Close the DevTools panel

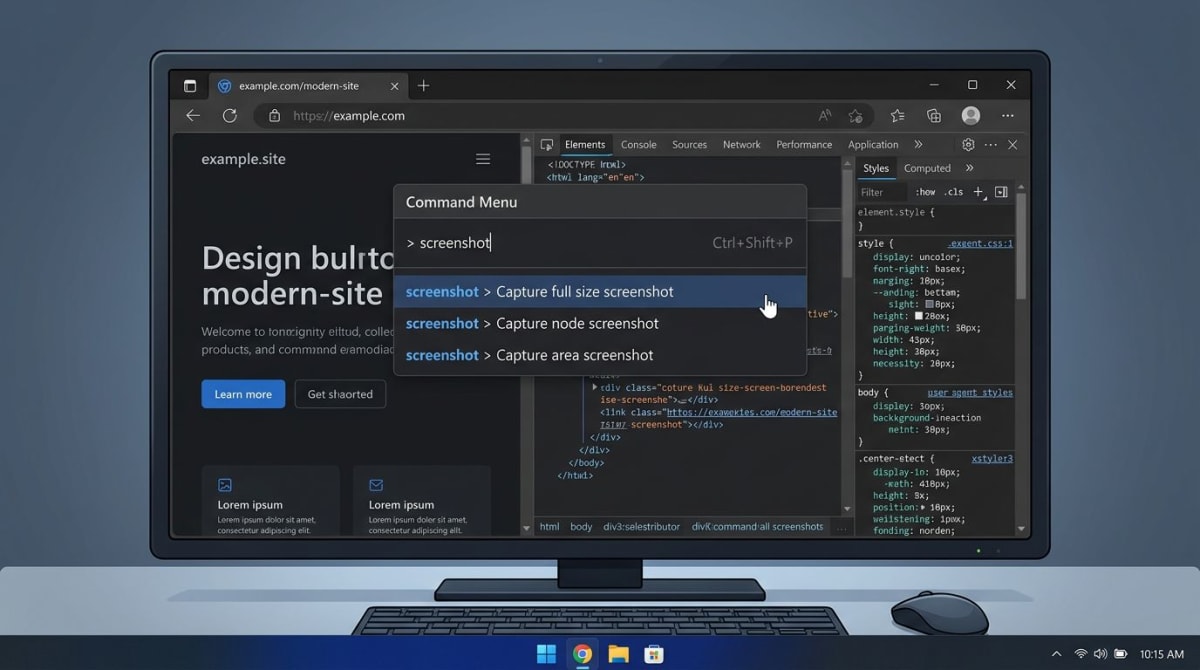tap(1013, 145)
